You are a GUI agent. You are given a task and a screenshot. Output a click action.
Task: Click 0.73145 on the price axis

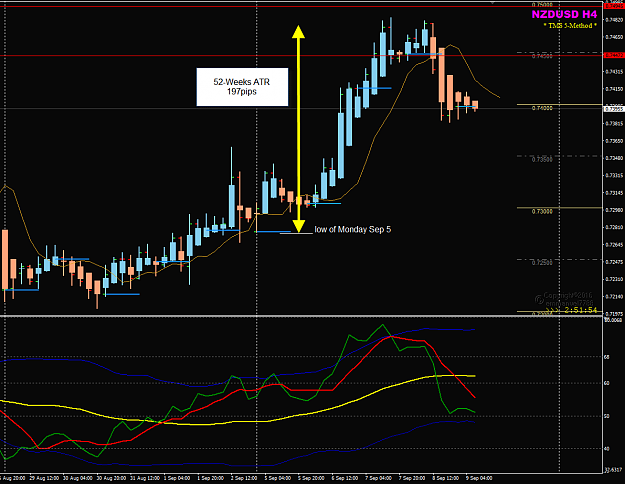pyautogui.click(x=614, y=193)
